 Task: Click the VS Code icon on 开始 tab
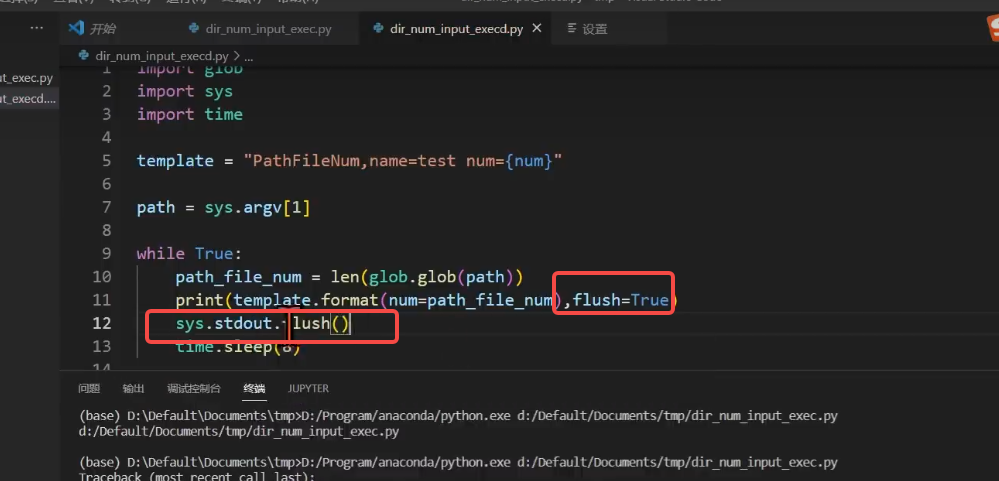click(x=76, y=29)
